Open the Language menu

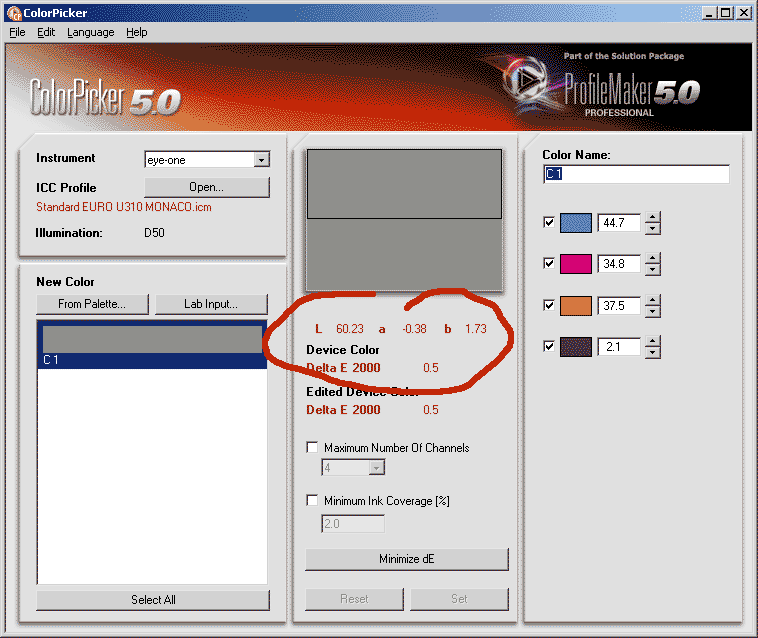[90, 32]
